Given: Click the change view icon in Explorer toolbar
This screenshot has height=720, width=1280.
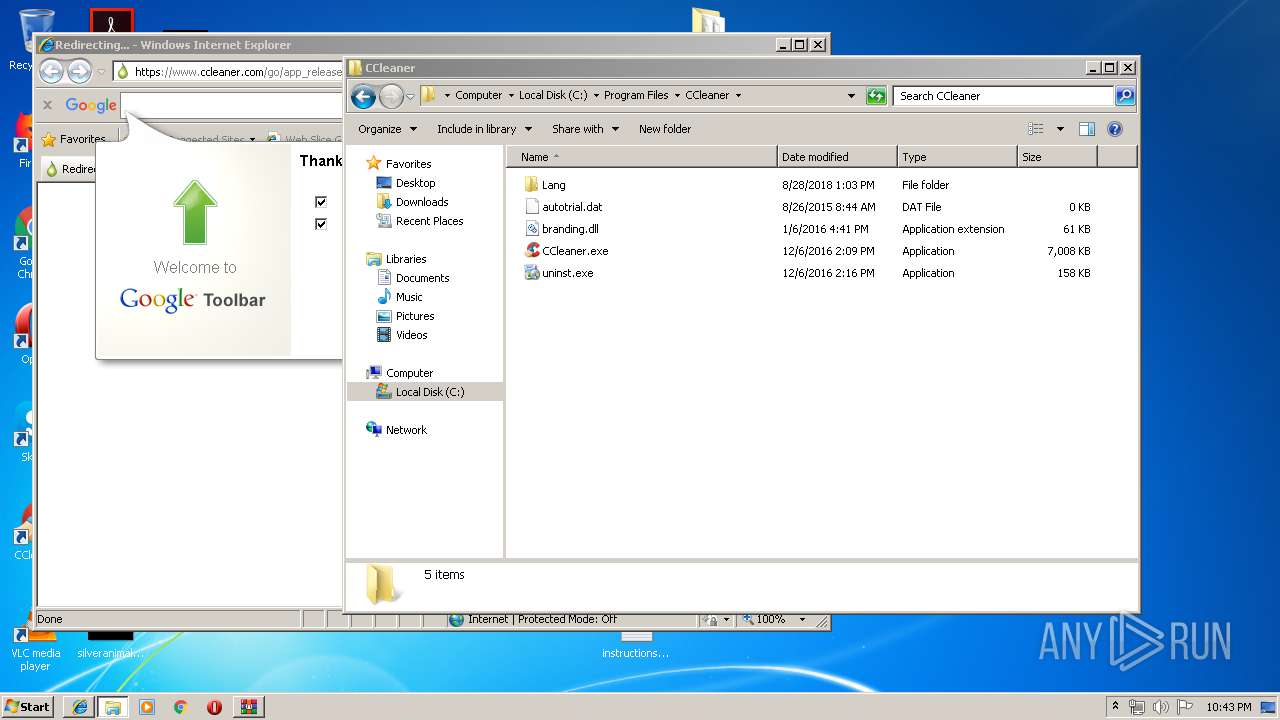Looking at the screenshot, I should coord(1036,129).
